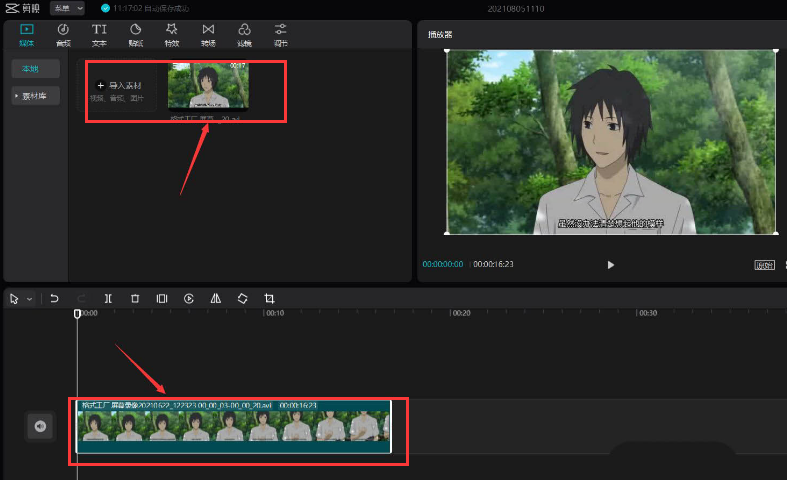Delete the selected clip
The height and width of the screenshot is (480, 787).
(135, 299)
